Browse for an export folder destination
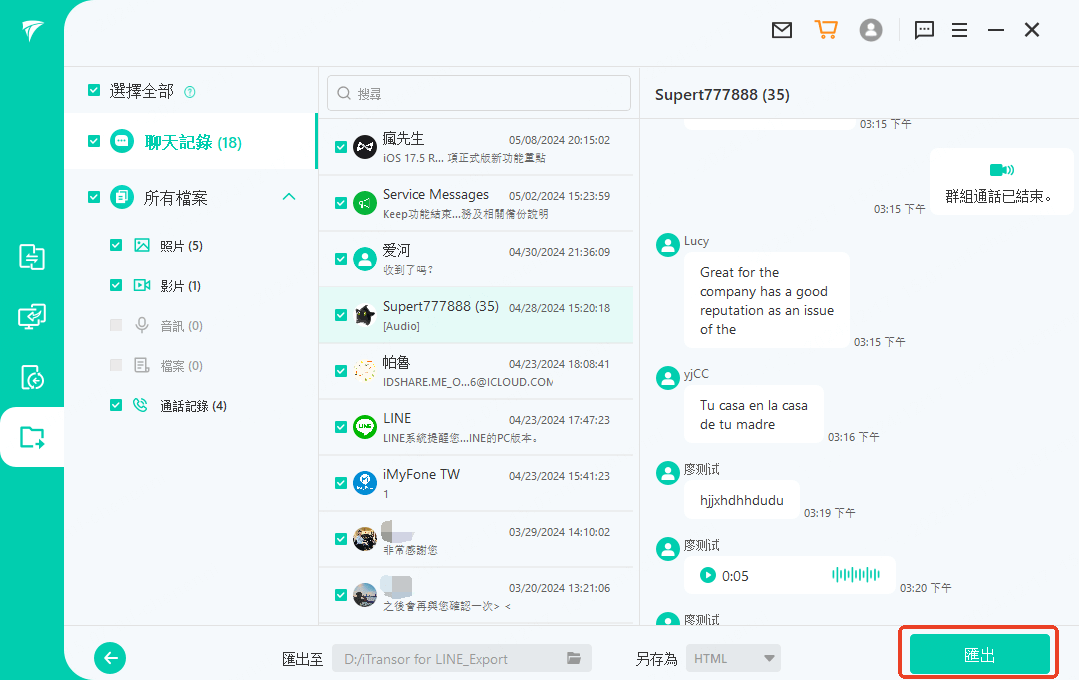 tap(572, 657)
